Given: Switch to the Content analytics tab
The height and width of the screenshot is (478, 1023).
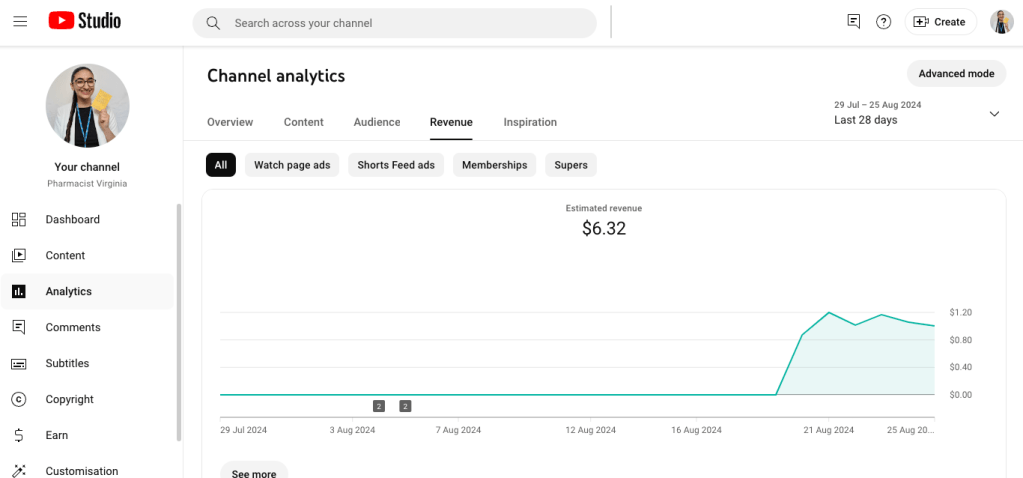Looking at the screenshot, I should 303,122.
